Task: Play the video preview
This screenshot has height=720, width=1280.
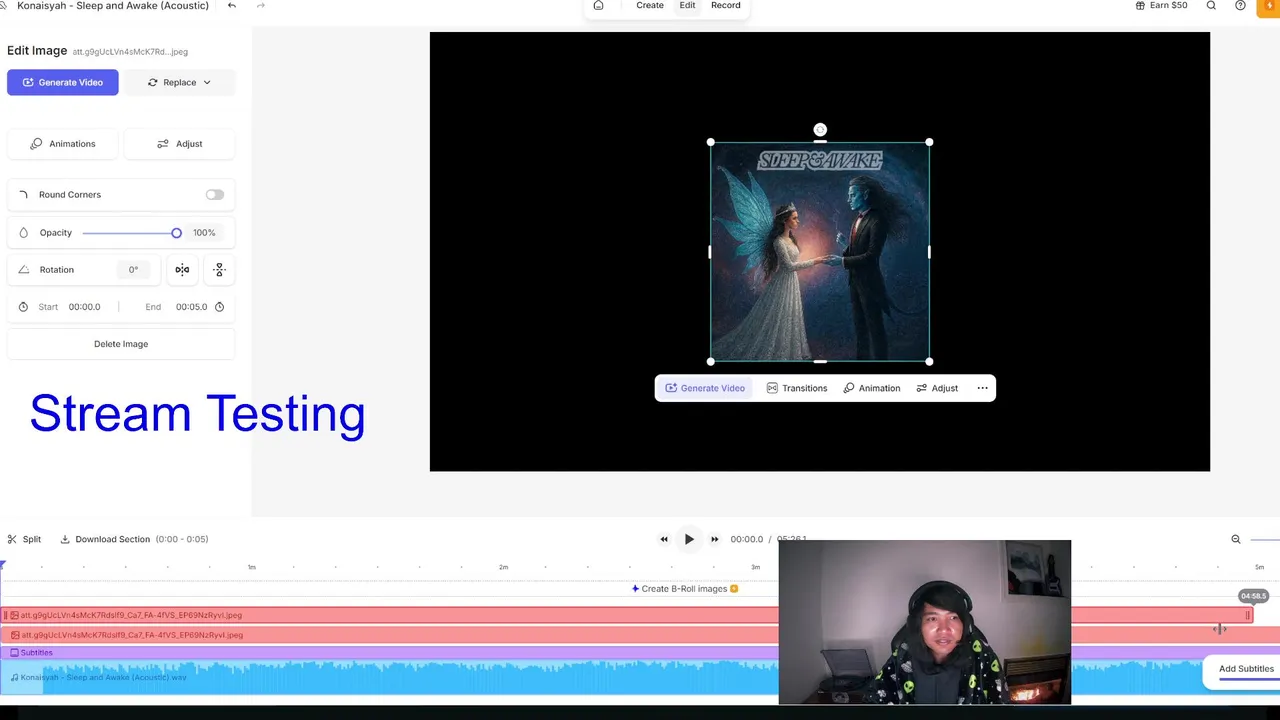Action: pos(689,539)
